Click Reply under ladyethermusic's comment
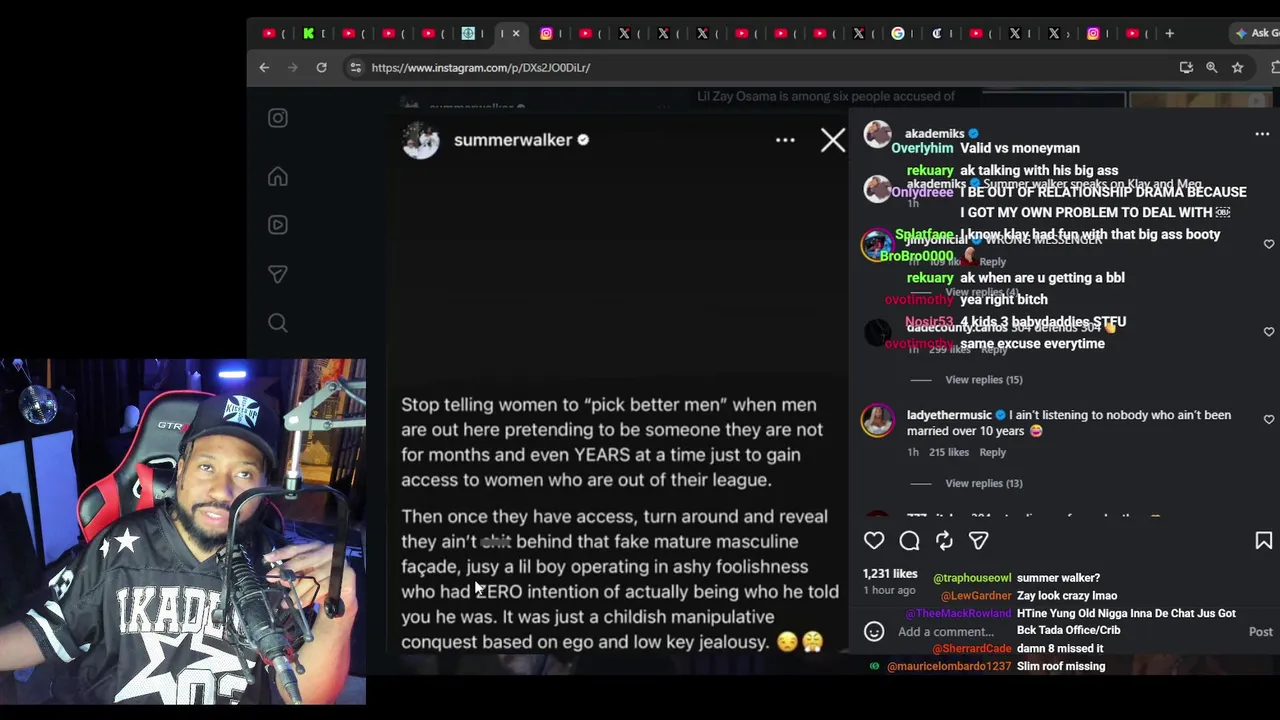The width and height of the screenshot is (1280, 720). click(992, 452)
